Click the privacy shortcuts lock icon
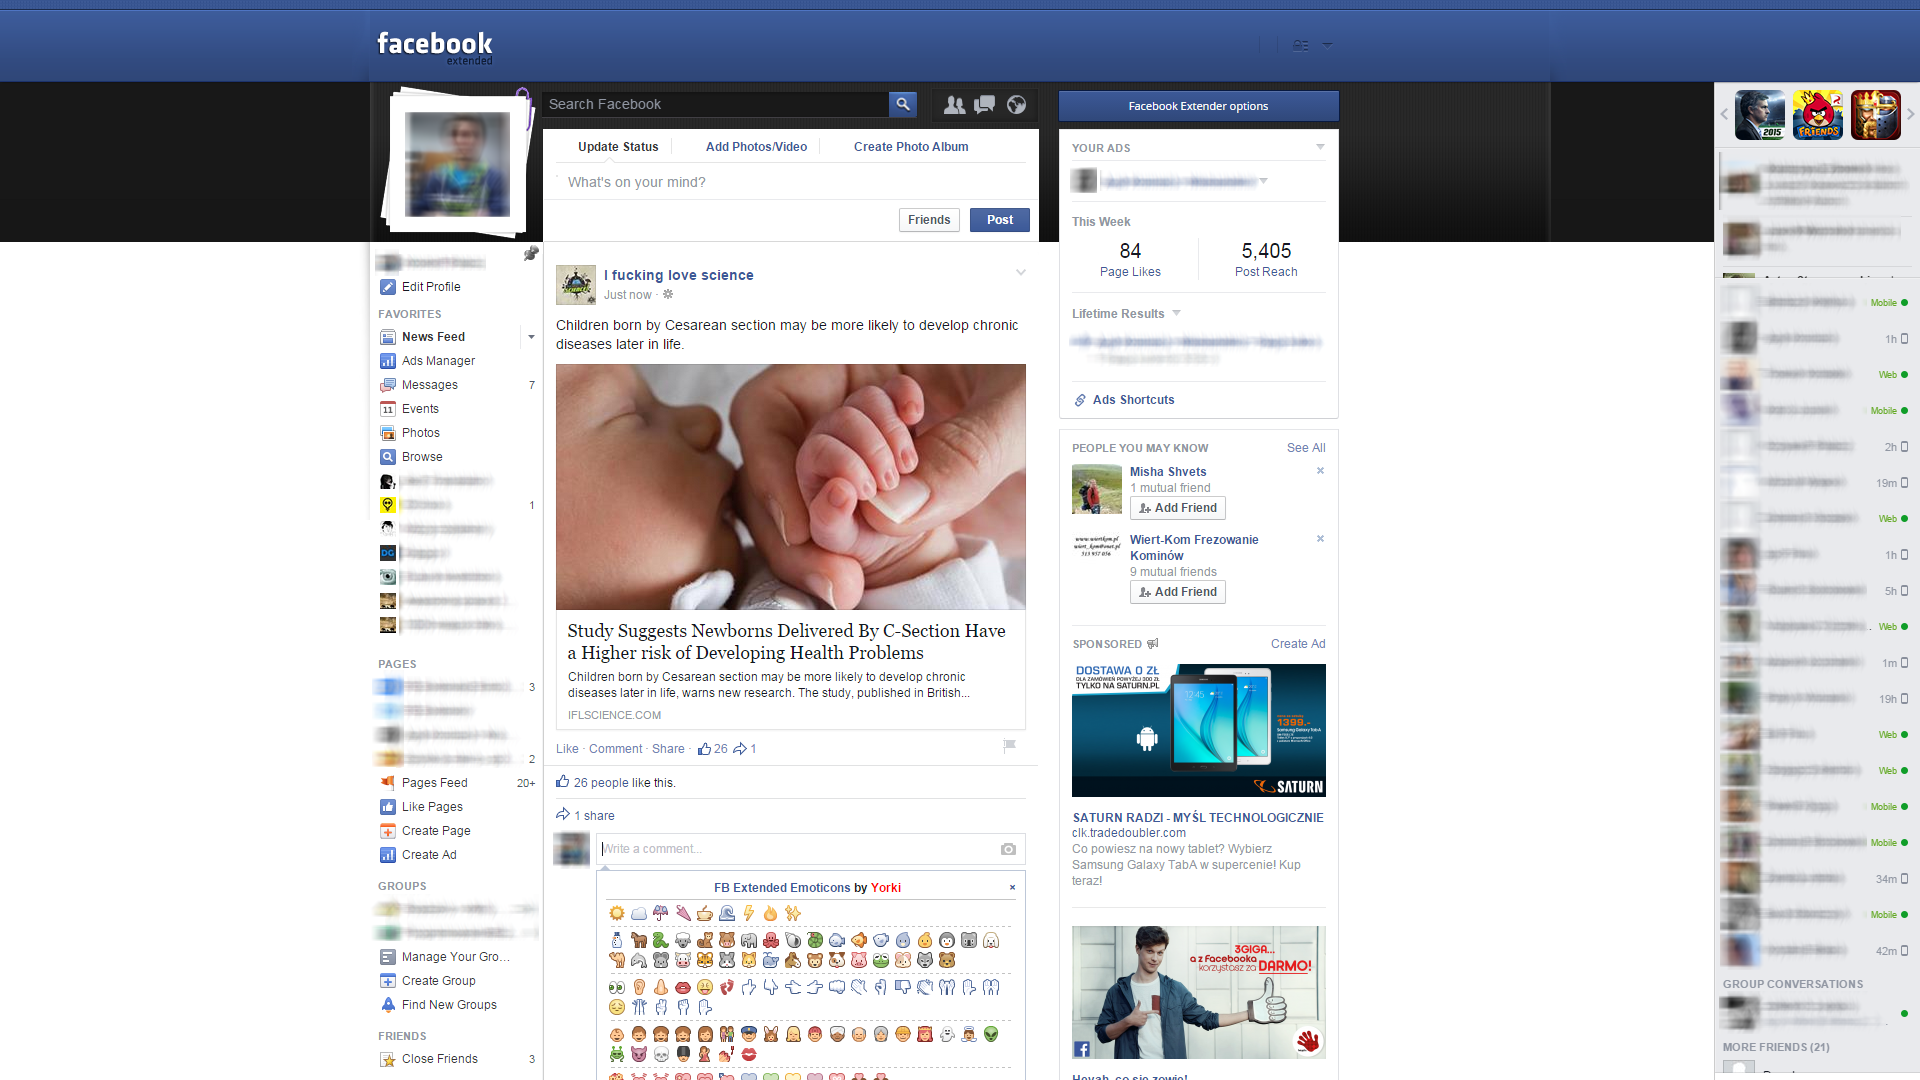 point(1300,45)
